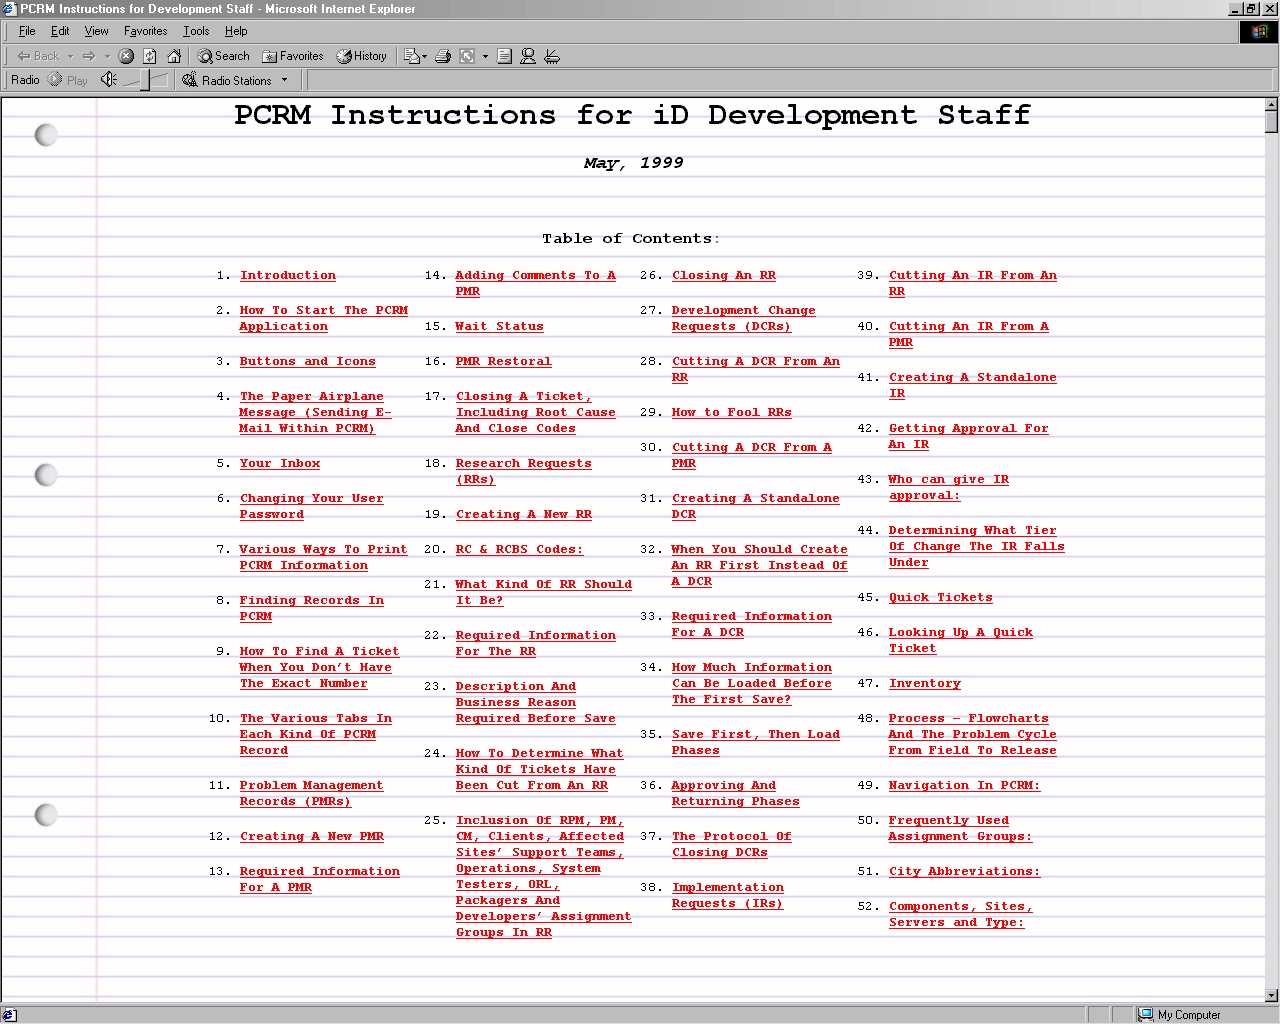Go to the Home page icon

[174, 56]
